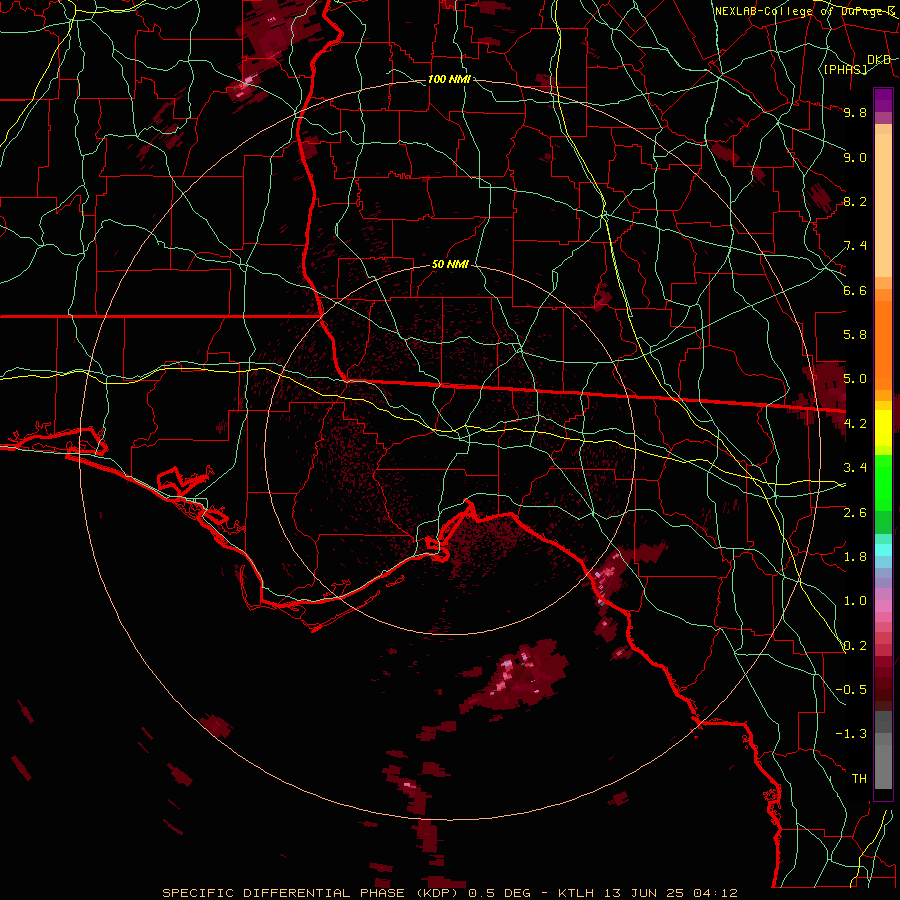
Task: Pick the cyan band on the color scale
Action: (x=883, y=549)
